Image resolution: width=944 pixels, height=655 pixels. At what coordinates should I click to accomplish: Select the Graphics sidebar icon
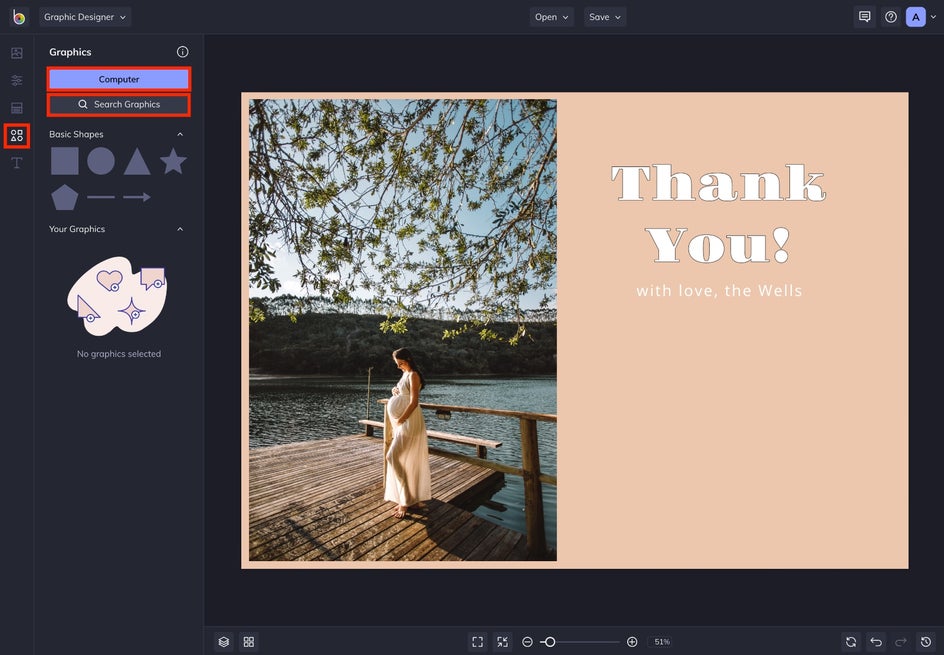(x=17, y=135)
